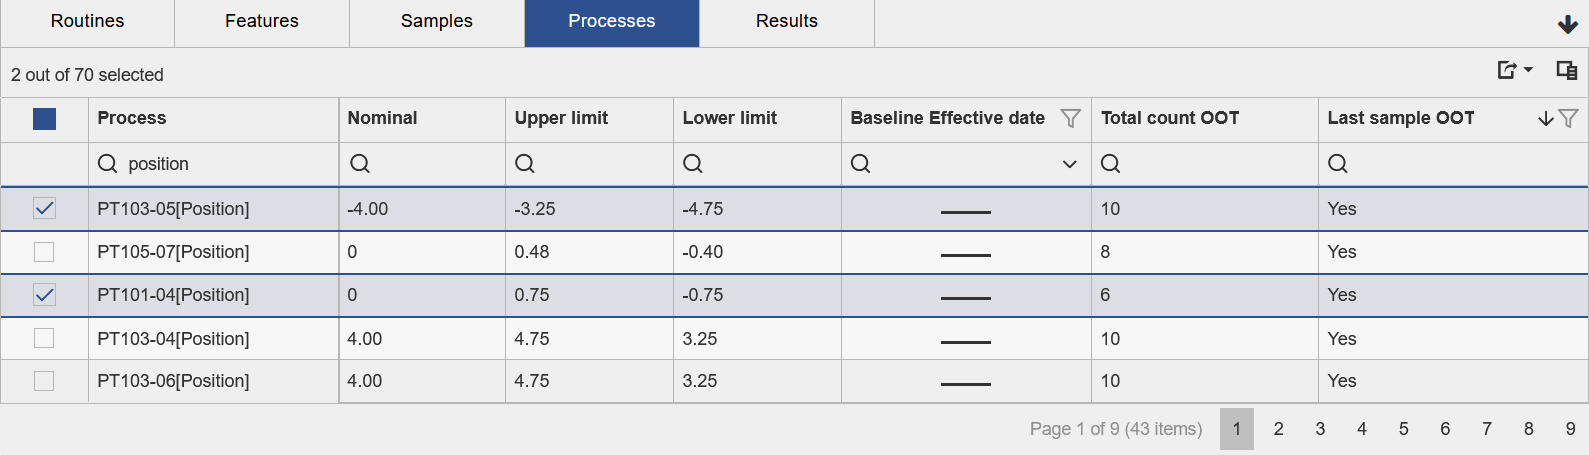Toggle the select-all header checkbox

click(44, 119)
